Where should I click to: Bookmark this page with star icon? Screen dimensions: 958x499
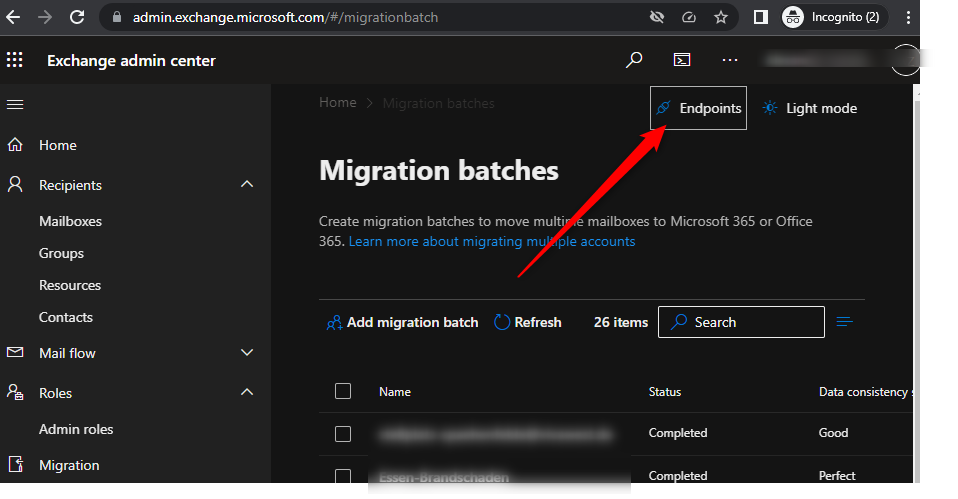coord(721,17)
